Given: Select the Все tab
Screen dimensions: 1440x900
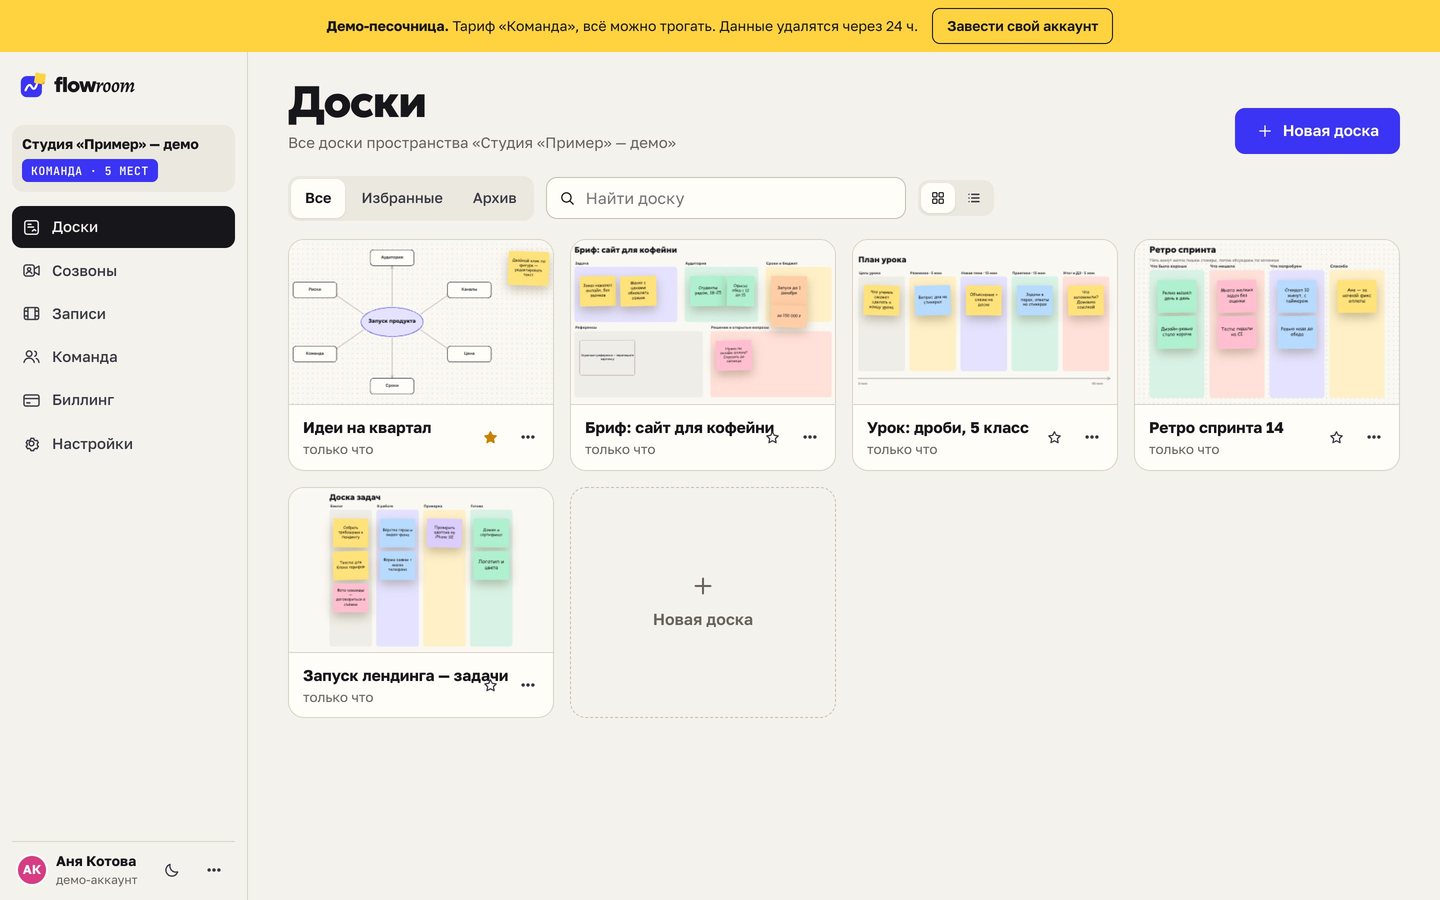Looking at the screenshot, I should pyautogui.click(x=318, y=198).
